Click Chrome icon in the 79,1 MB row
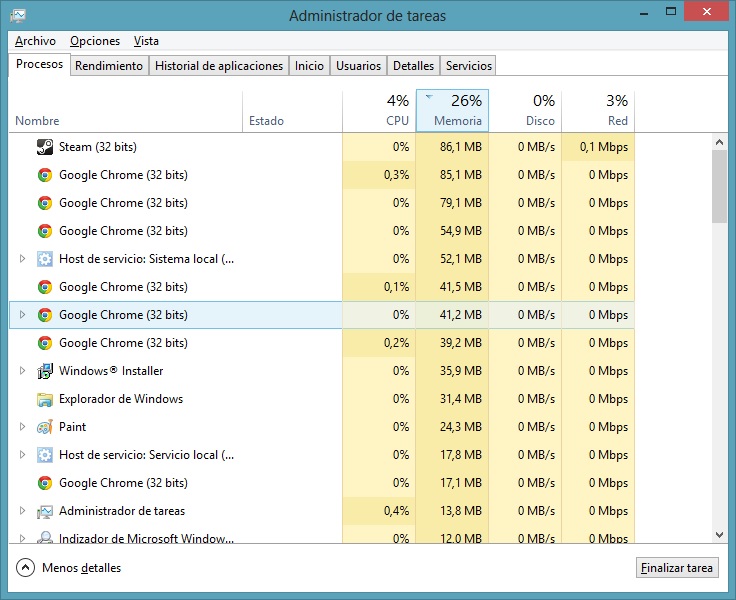Image resolution: width=736 pixels, height=600 pixels. 45,203
